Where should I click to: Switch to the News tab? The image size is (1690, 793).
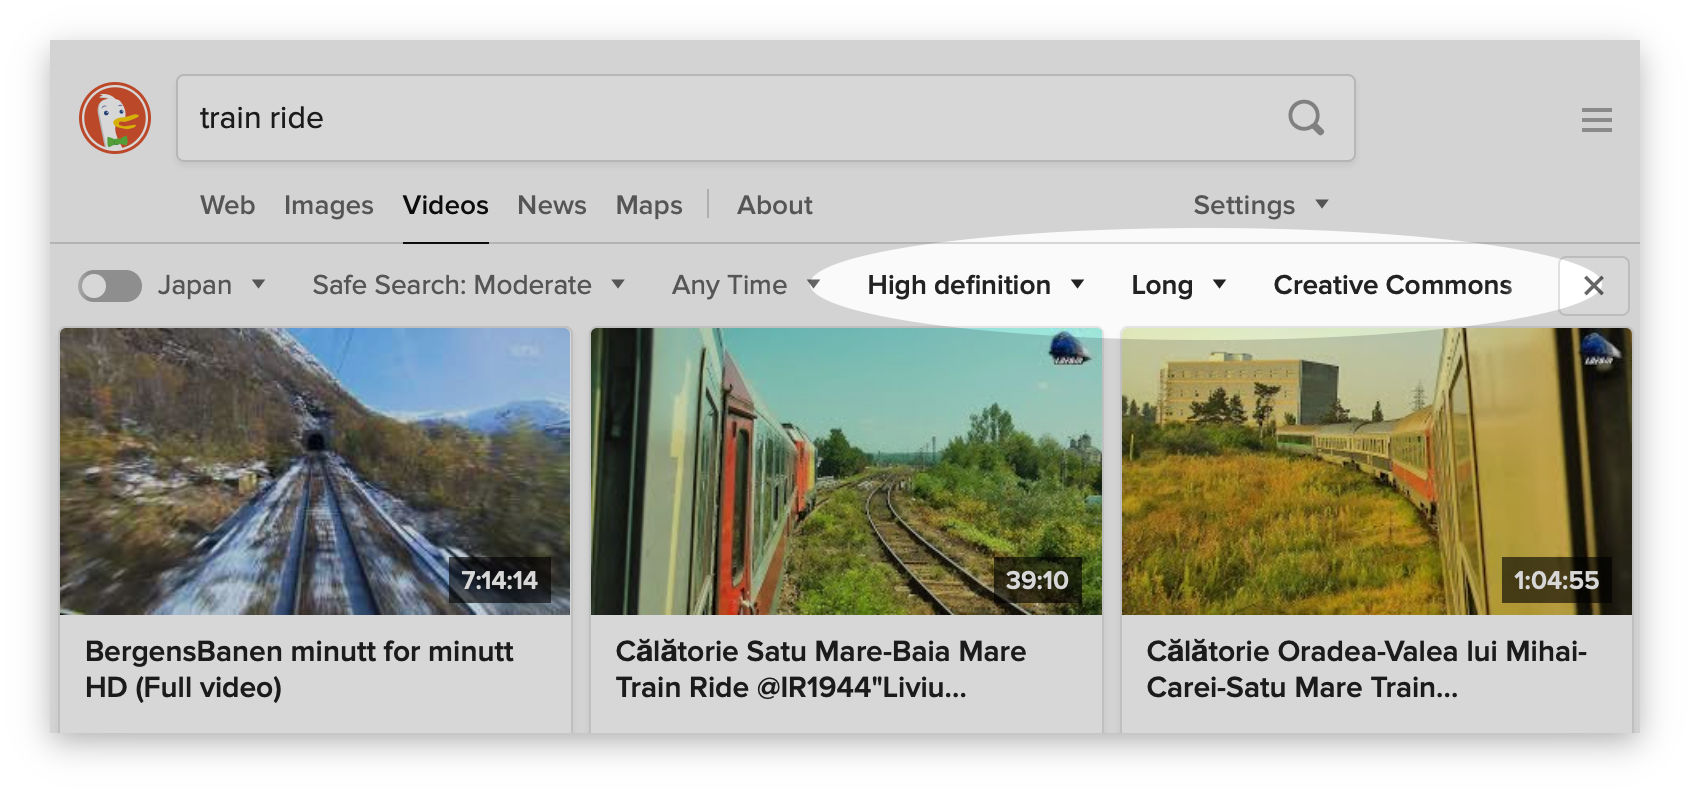(x=551, y=205)
